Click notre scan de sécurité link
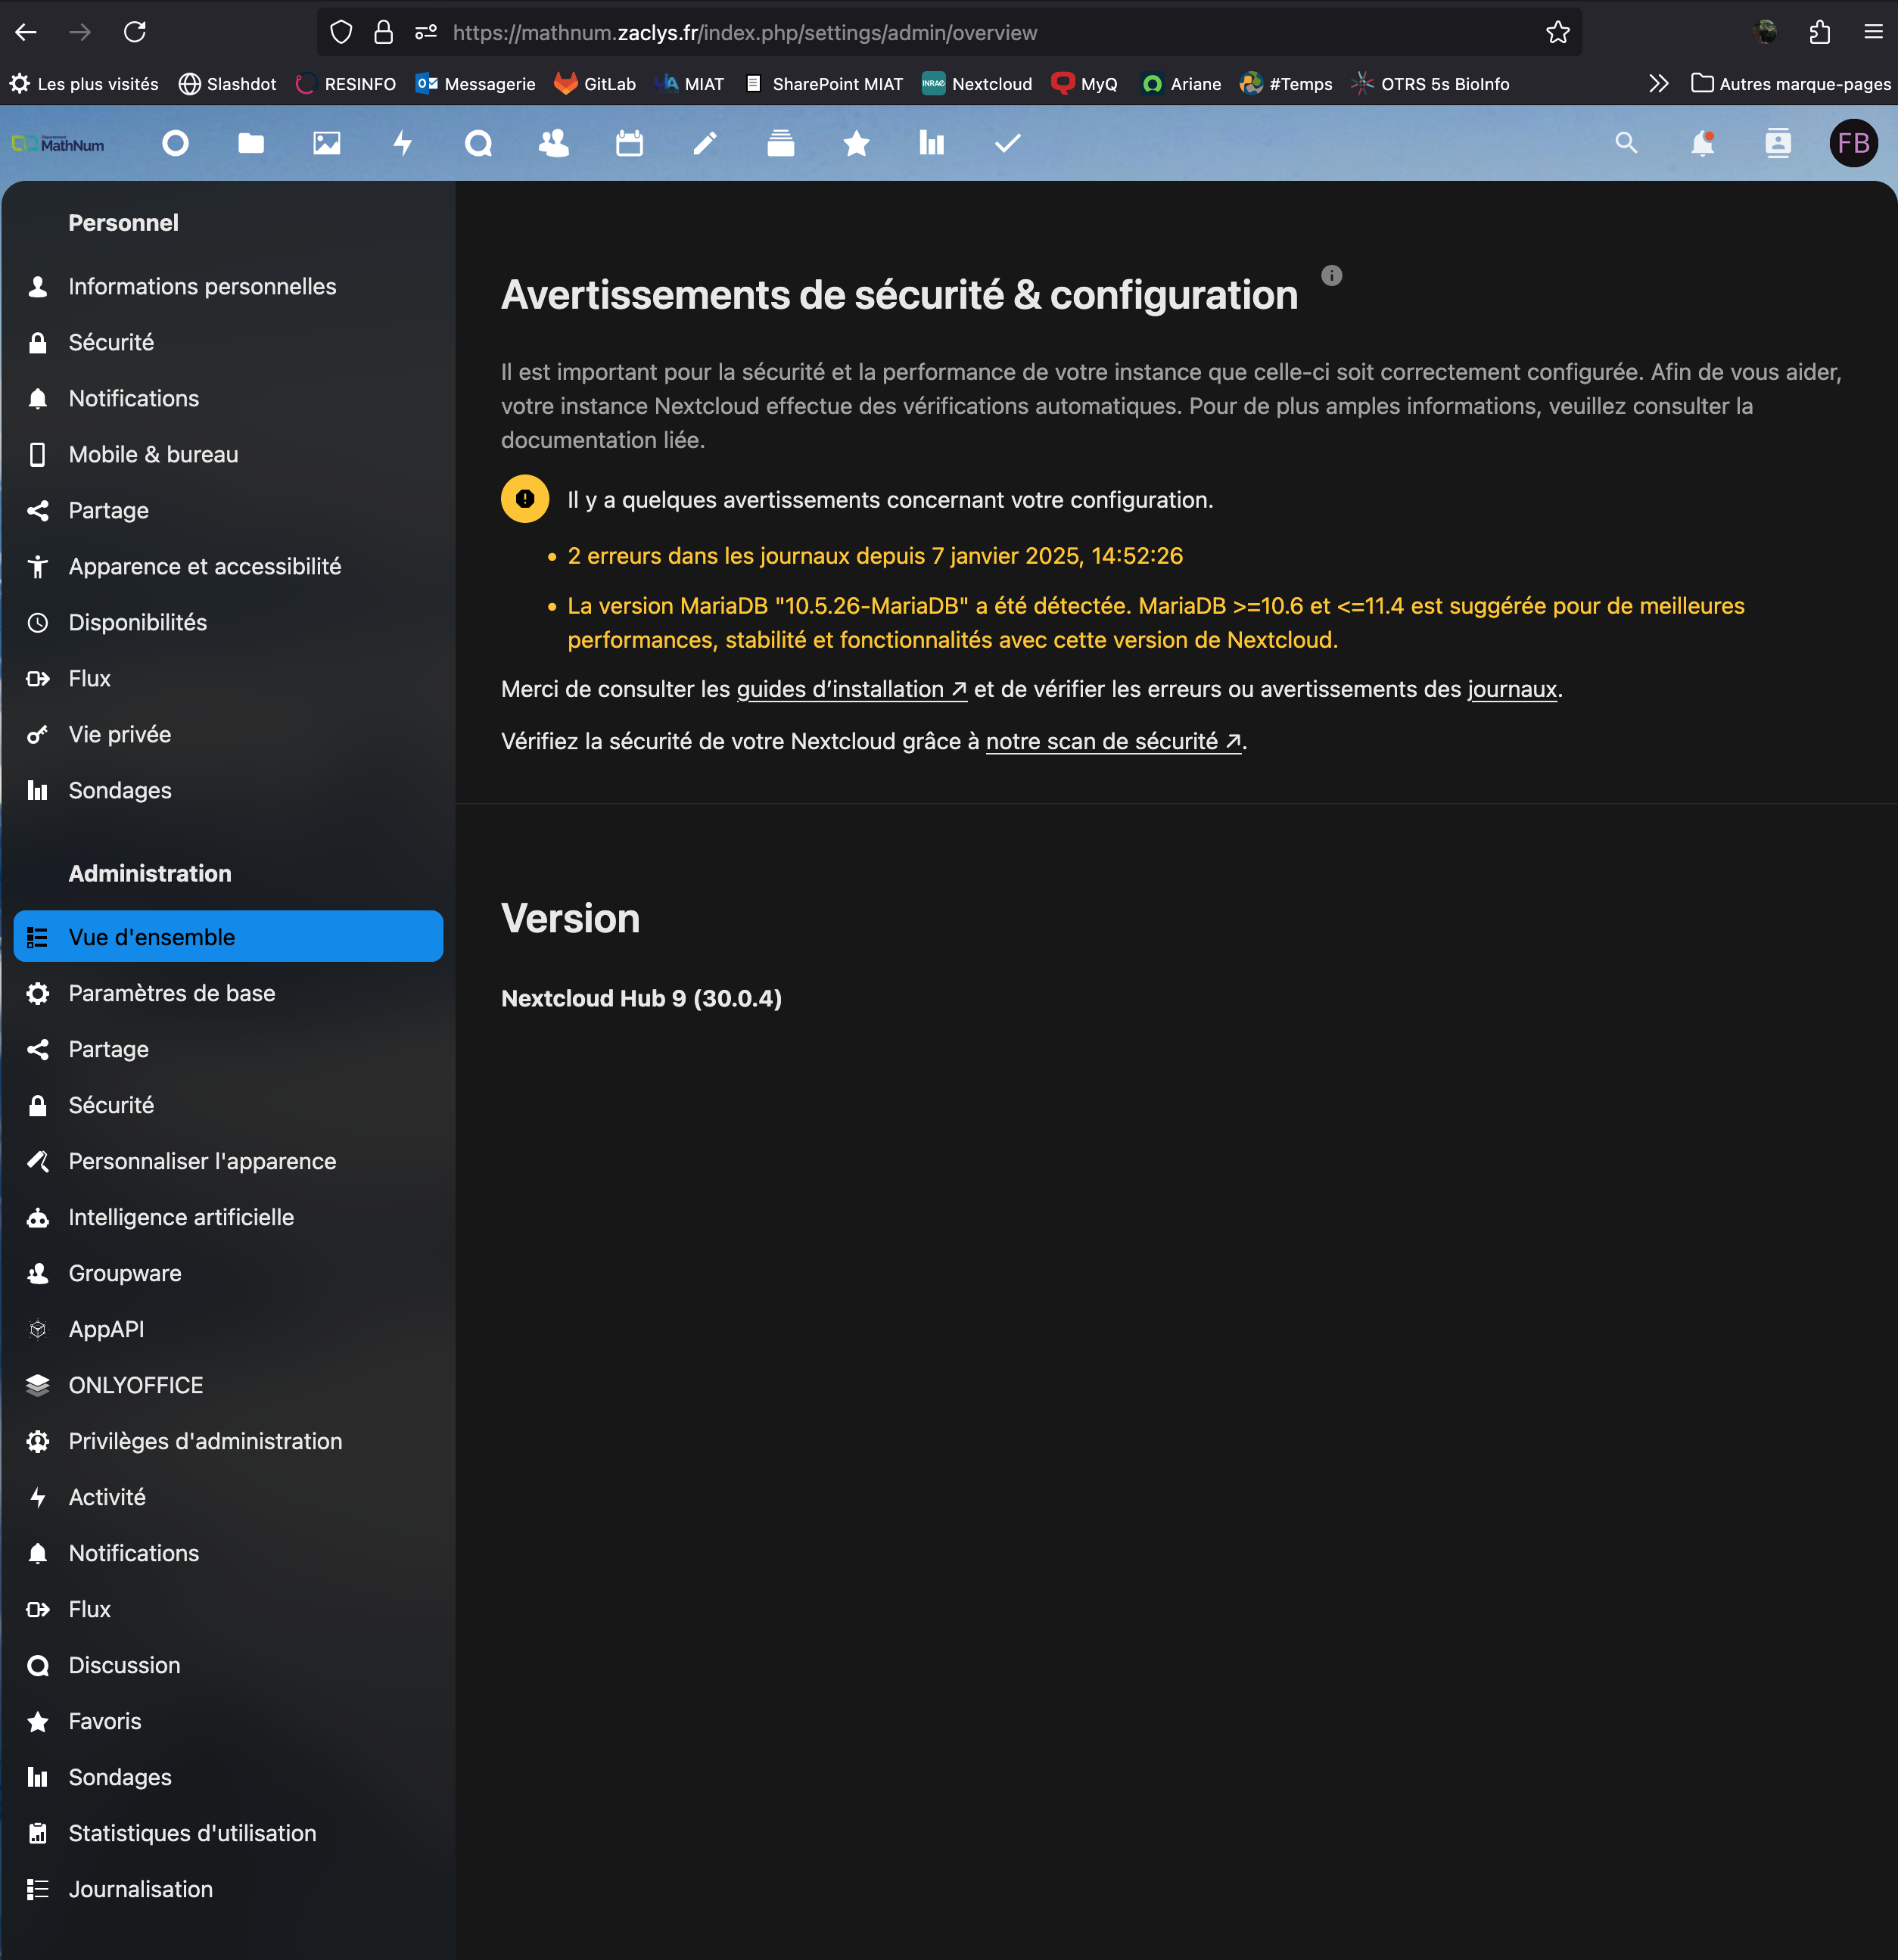The height and width of the screenshot is (1960, 1898). click(x=1112, y=741)
